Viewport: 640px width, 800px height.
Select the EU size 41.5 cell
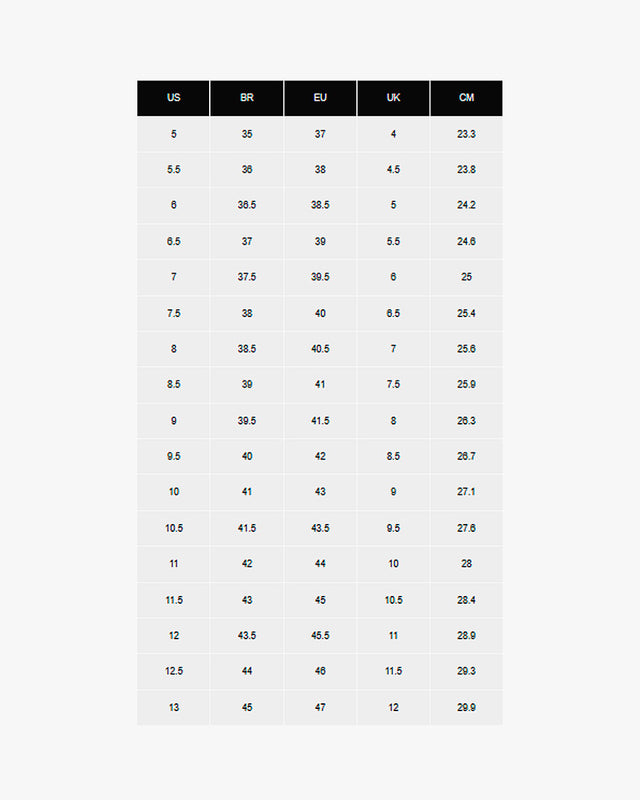pyautogui.click(x=320, y=421)
